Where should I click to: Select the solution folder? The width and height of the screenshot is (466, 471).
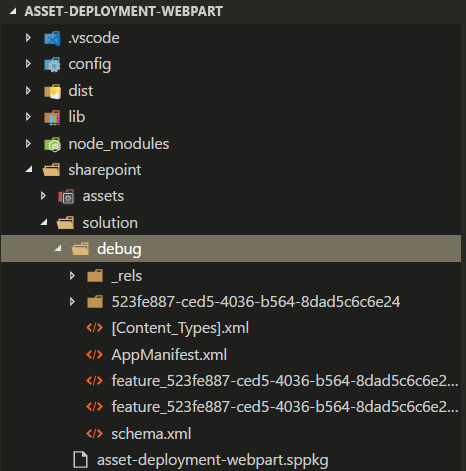110,223
